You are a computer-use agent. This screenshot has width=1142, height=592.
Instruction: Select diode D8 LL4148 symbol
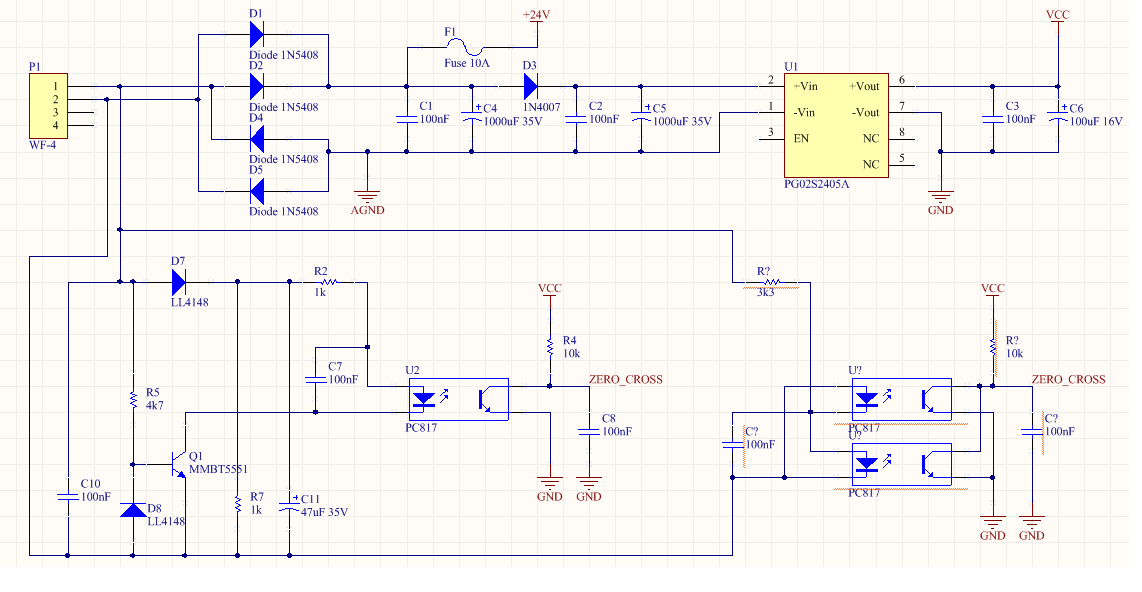coord(133,509)
